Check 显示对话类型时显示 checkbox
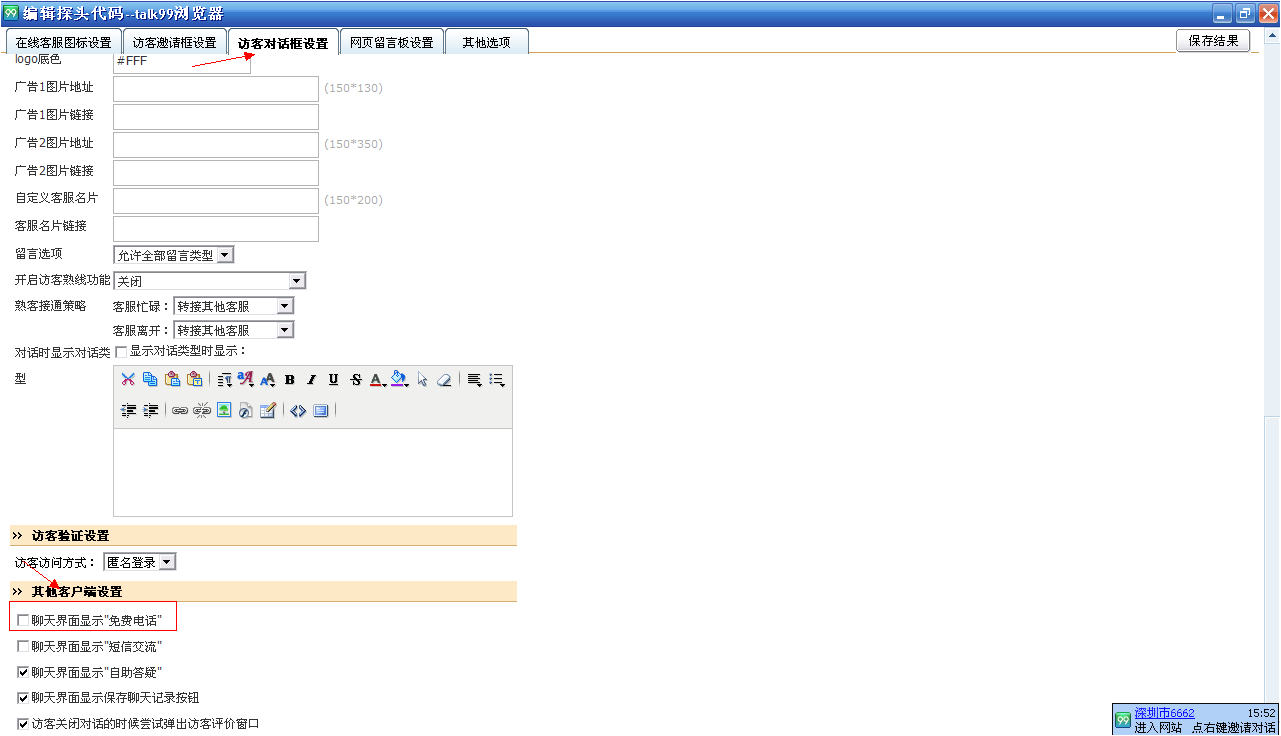 click(122, 351)
